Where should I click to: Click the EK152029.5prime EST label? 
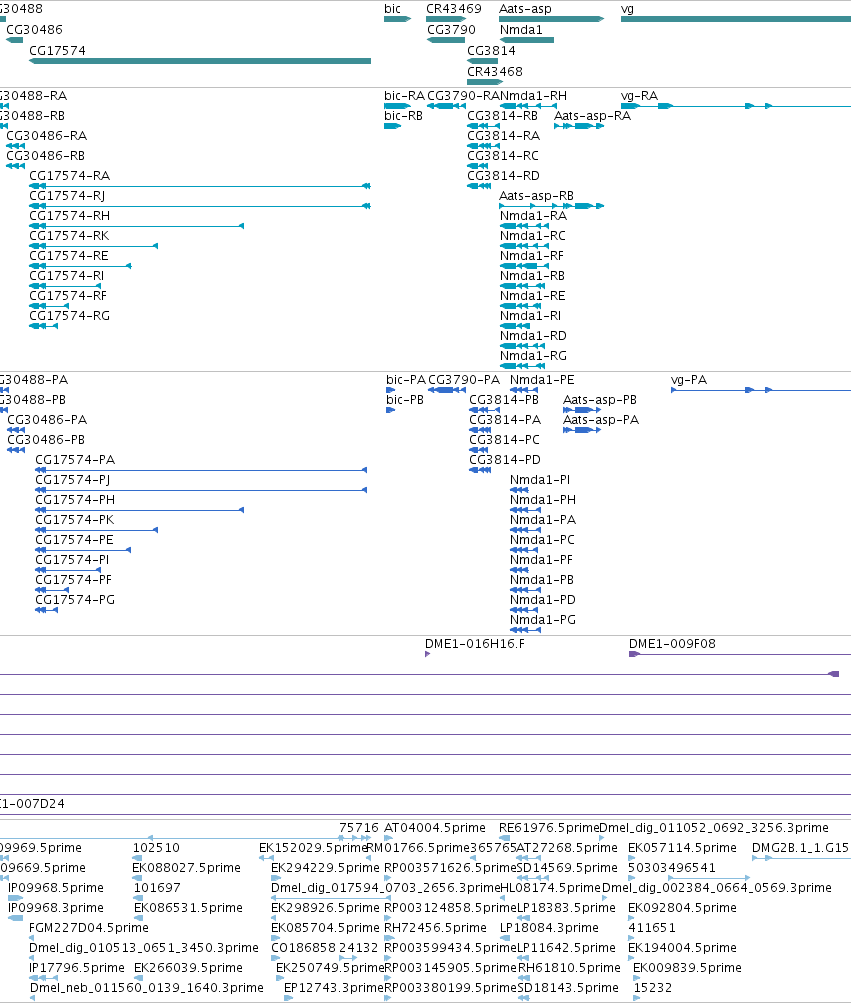pos(312,848)
